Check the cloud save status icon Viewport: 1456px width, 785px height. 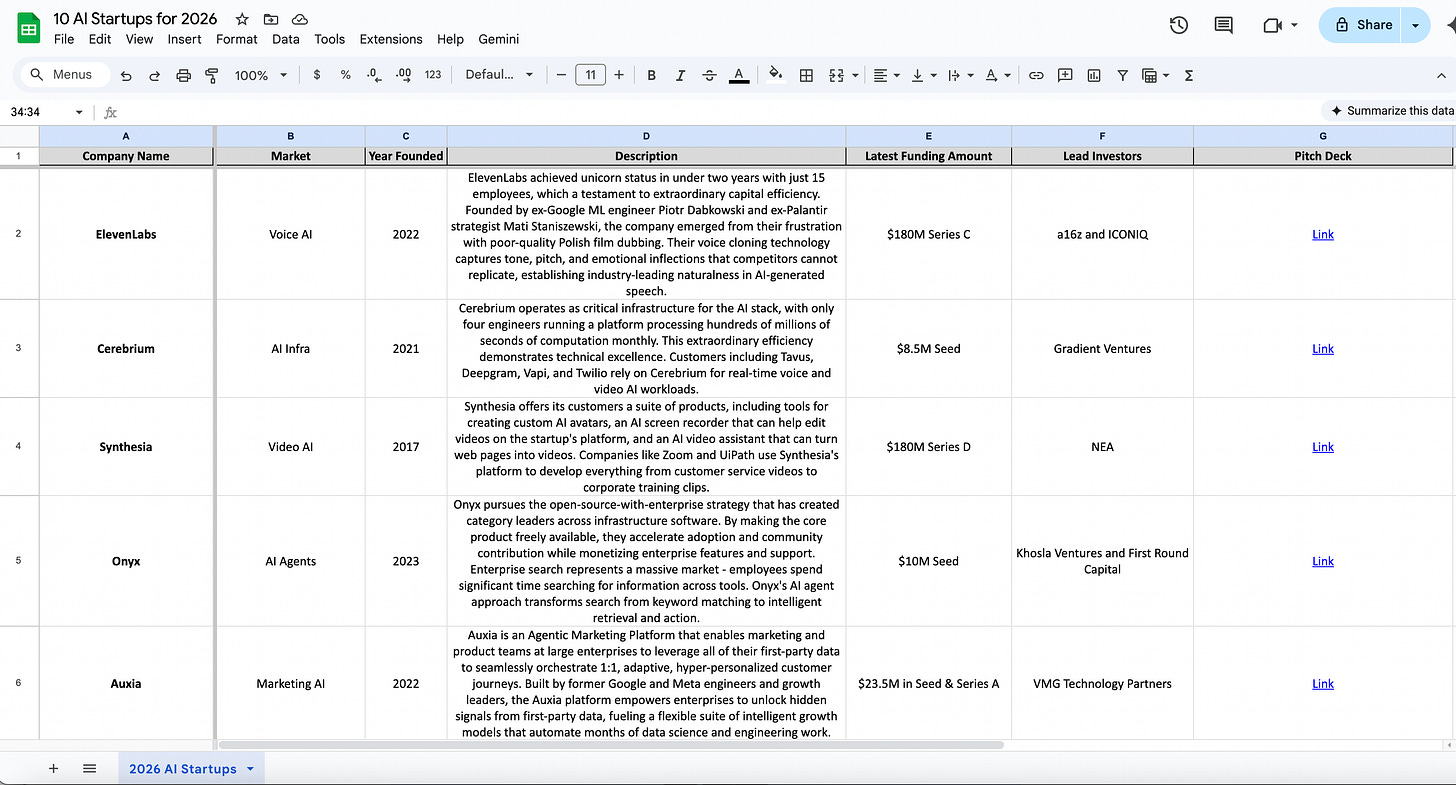[299, 20]
